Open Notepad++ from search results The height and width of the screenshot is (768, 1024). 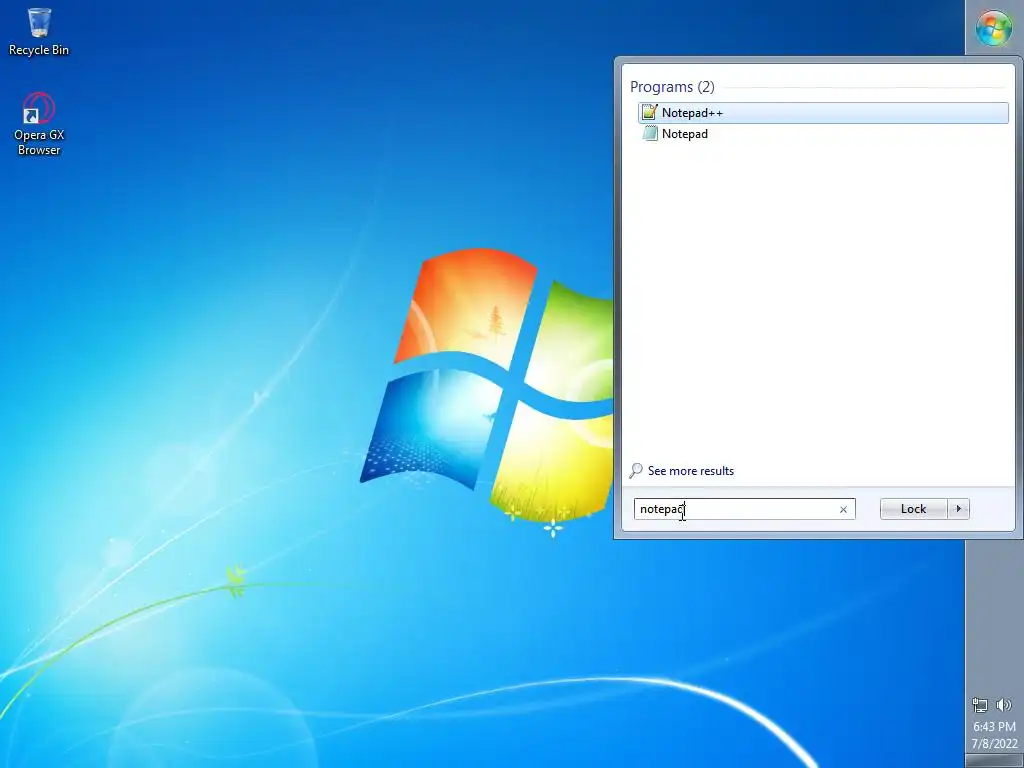(823, 113)
